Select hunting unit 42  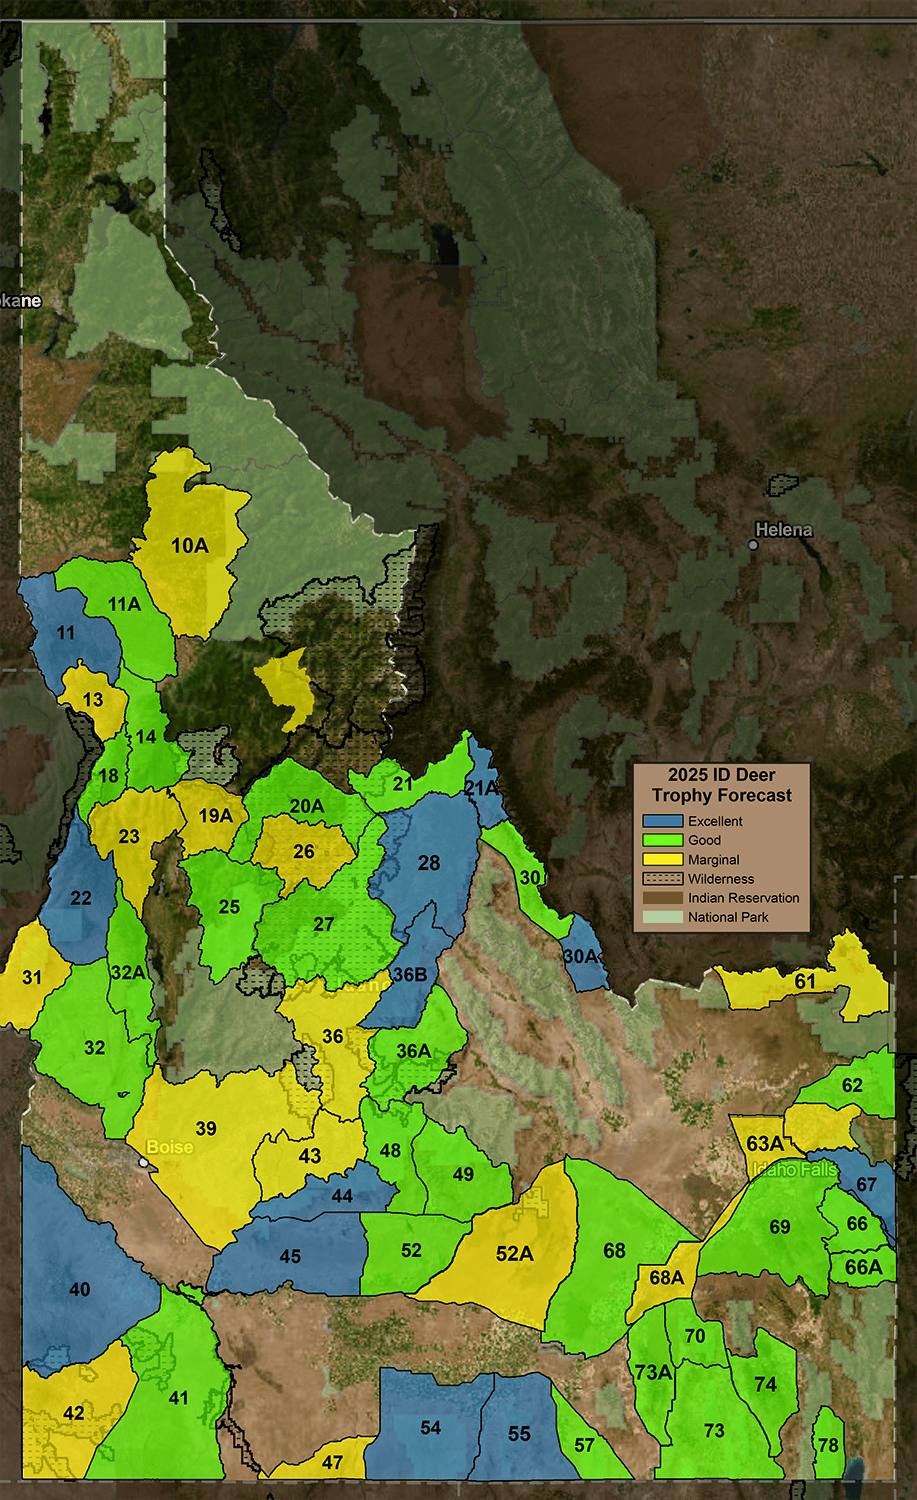coord(74,1413)
